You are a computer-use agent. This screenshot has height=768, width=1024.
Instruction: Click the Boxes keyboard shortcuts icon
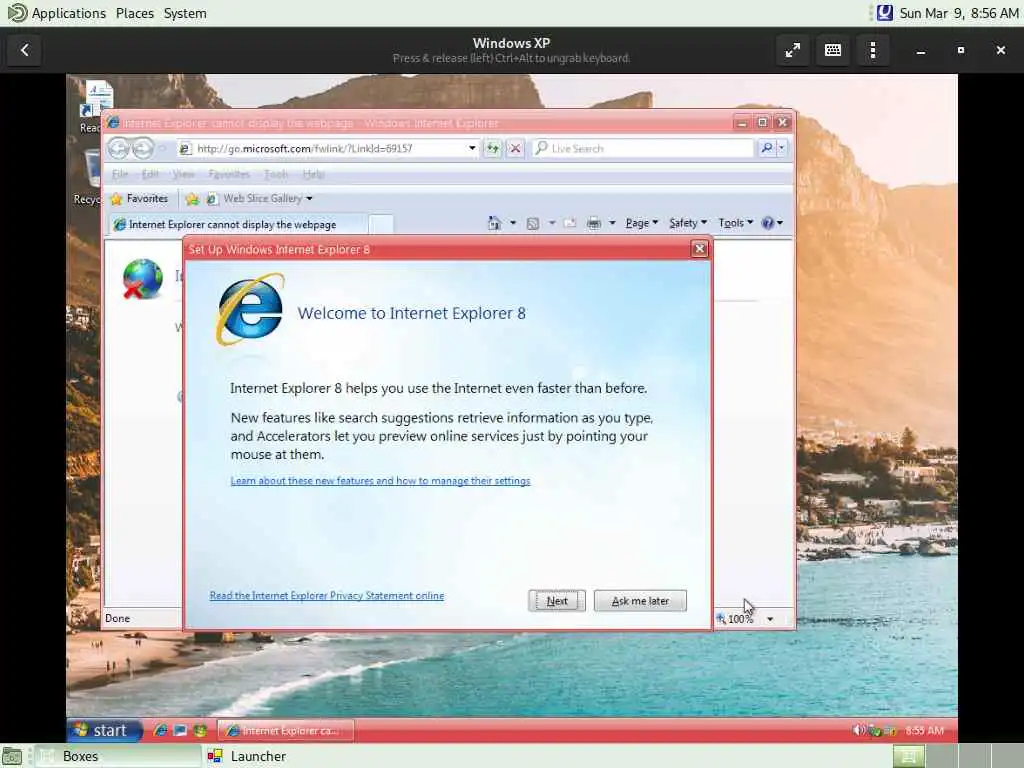point(833,50)
